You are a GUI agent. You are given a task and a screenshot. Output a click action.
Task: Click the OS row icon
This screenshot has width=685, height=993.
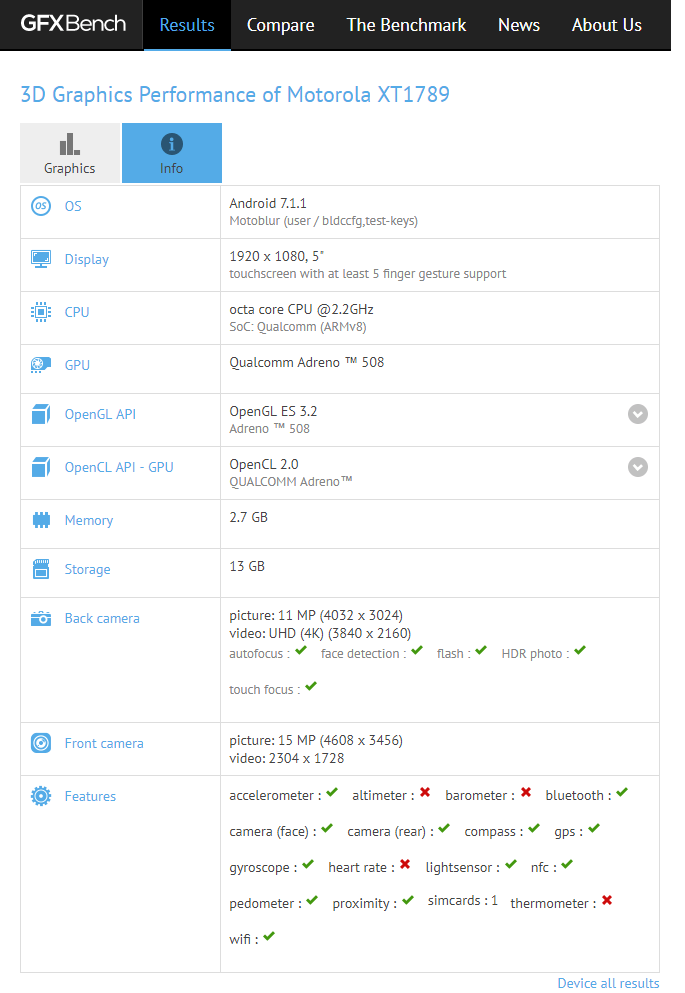(41, 206)
